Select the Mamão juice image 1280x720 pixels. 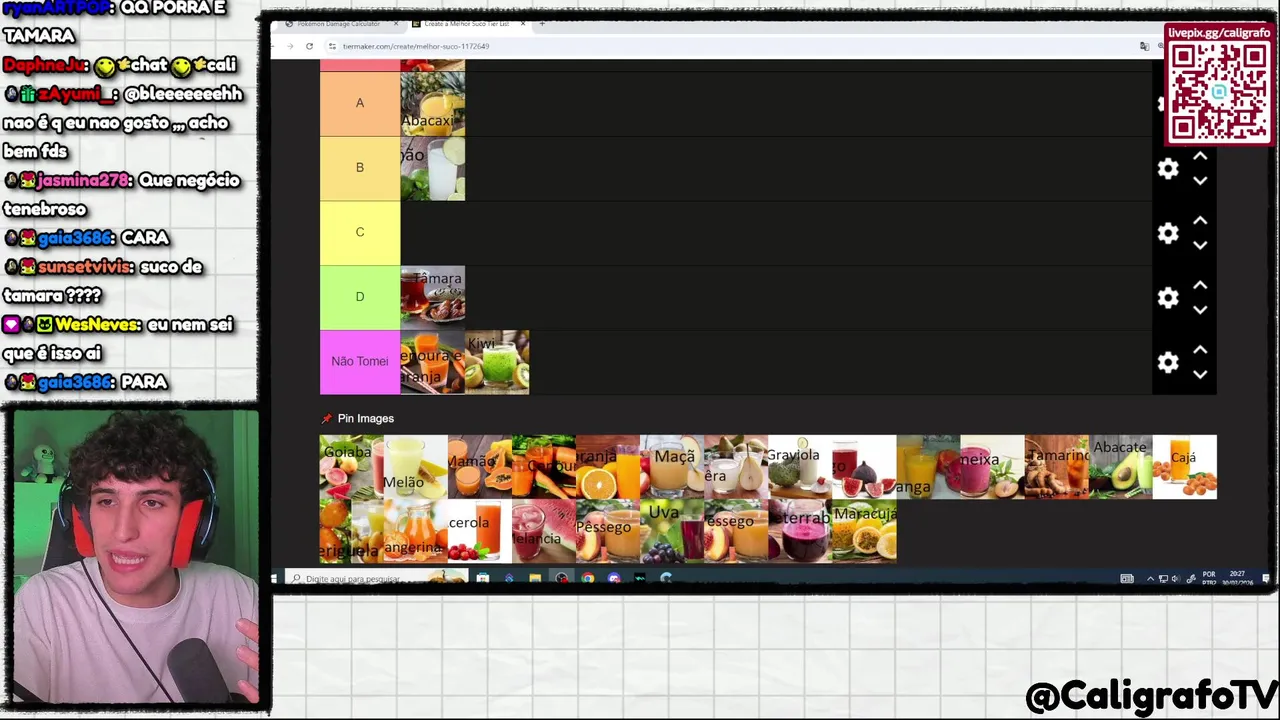[480, 467]
